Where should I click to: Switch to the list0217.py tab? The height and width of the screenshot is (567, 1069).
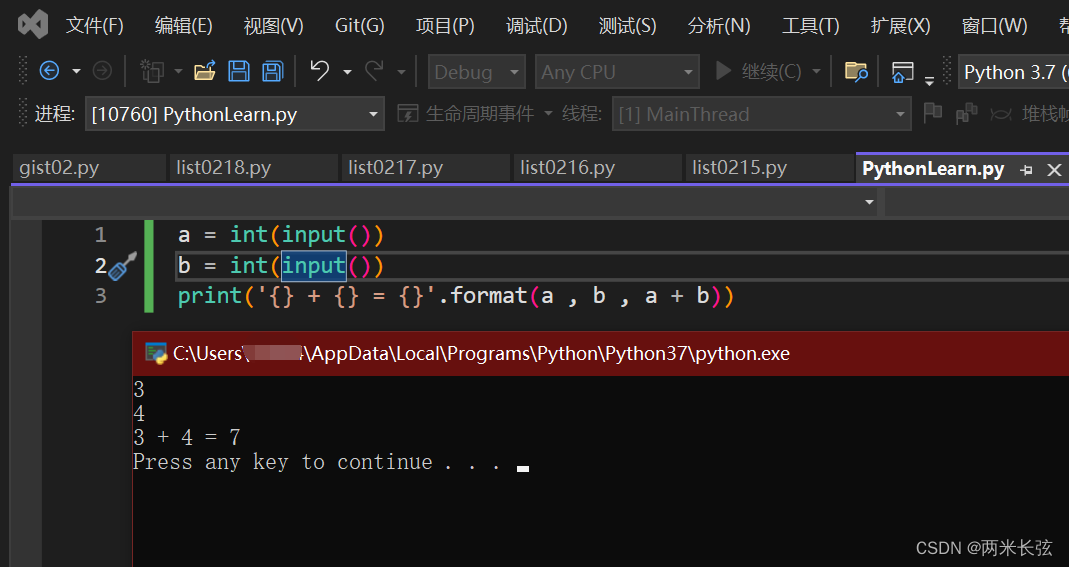pyautogui.click(x=425, y=168)
